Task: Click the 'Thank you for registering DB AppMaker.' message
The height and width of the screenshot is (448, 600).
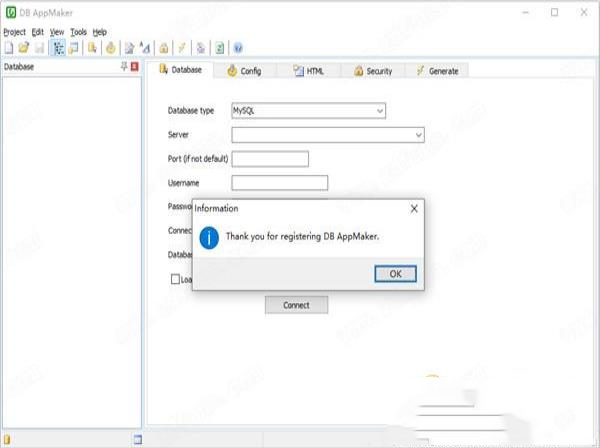Action: (x=302, y=236)
